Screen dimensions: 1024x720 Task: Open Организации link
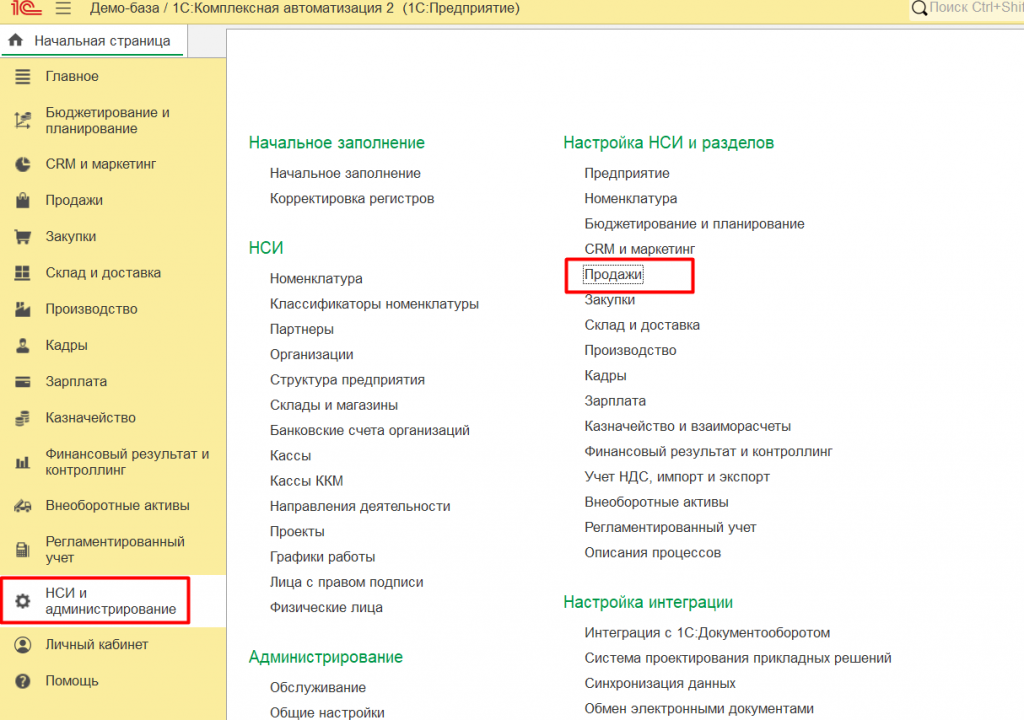coord(312,355)
